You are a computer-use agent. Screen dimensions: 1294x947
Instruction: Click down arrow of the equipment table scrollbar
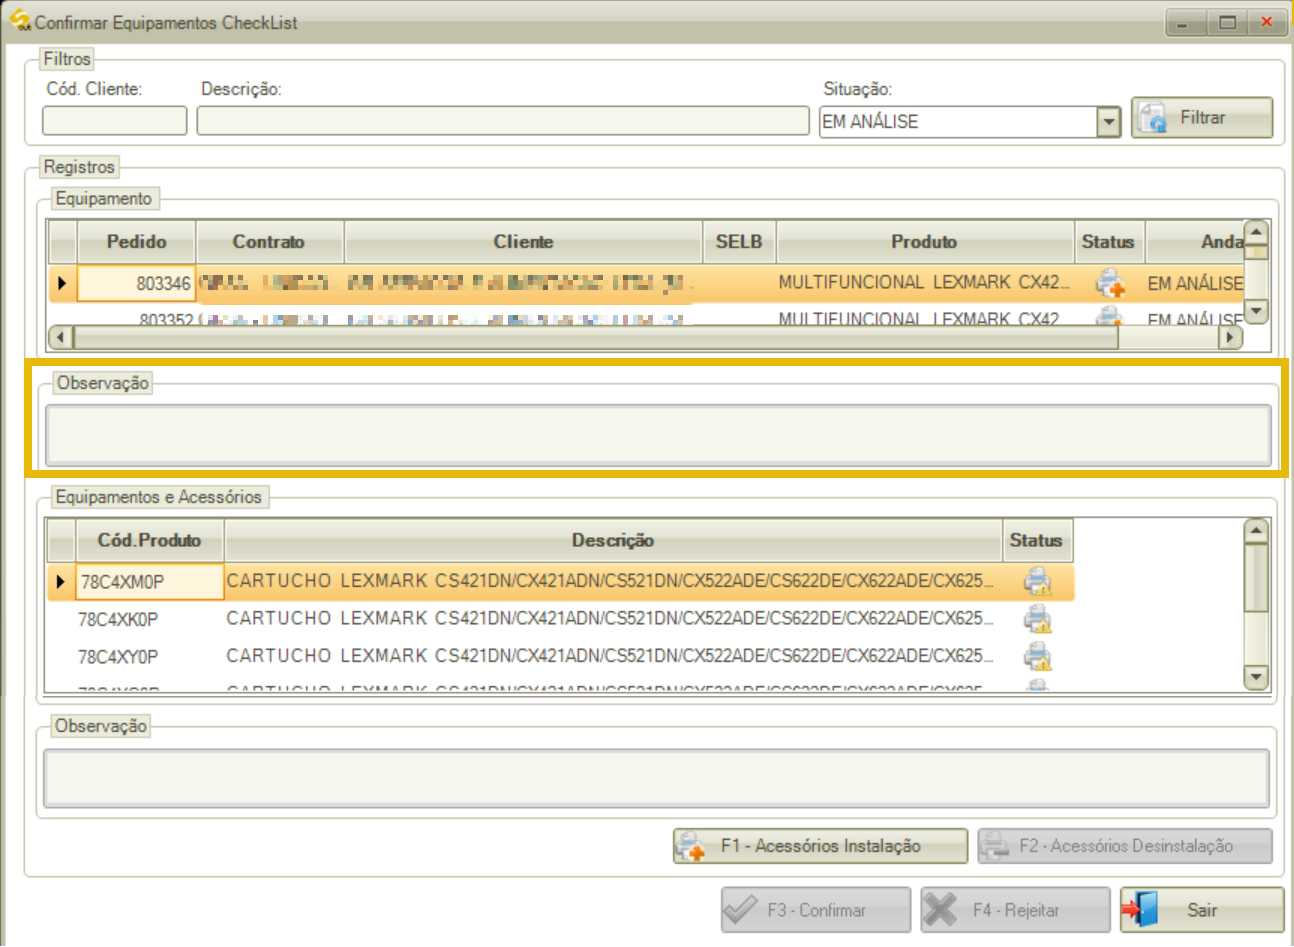pos(1256,312)
